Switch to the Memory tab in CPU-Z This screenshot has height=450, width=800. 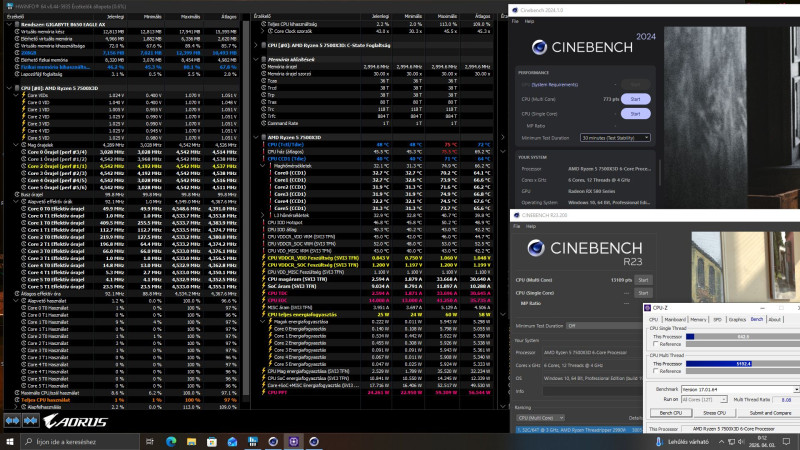tap(698, 319)
